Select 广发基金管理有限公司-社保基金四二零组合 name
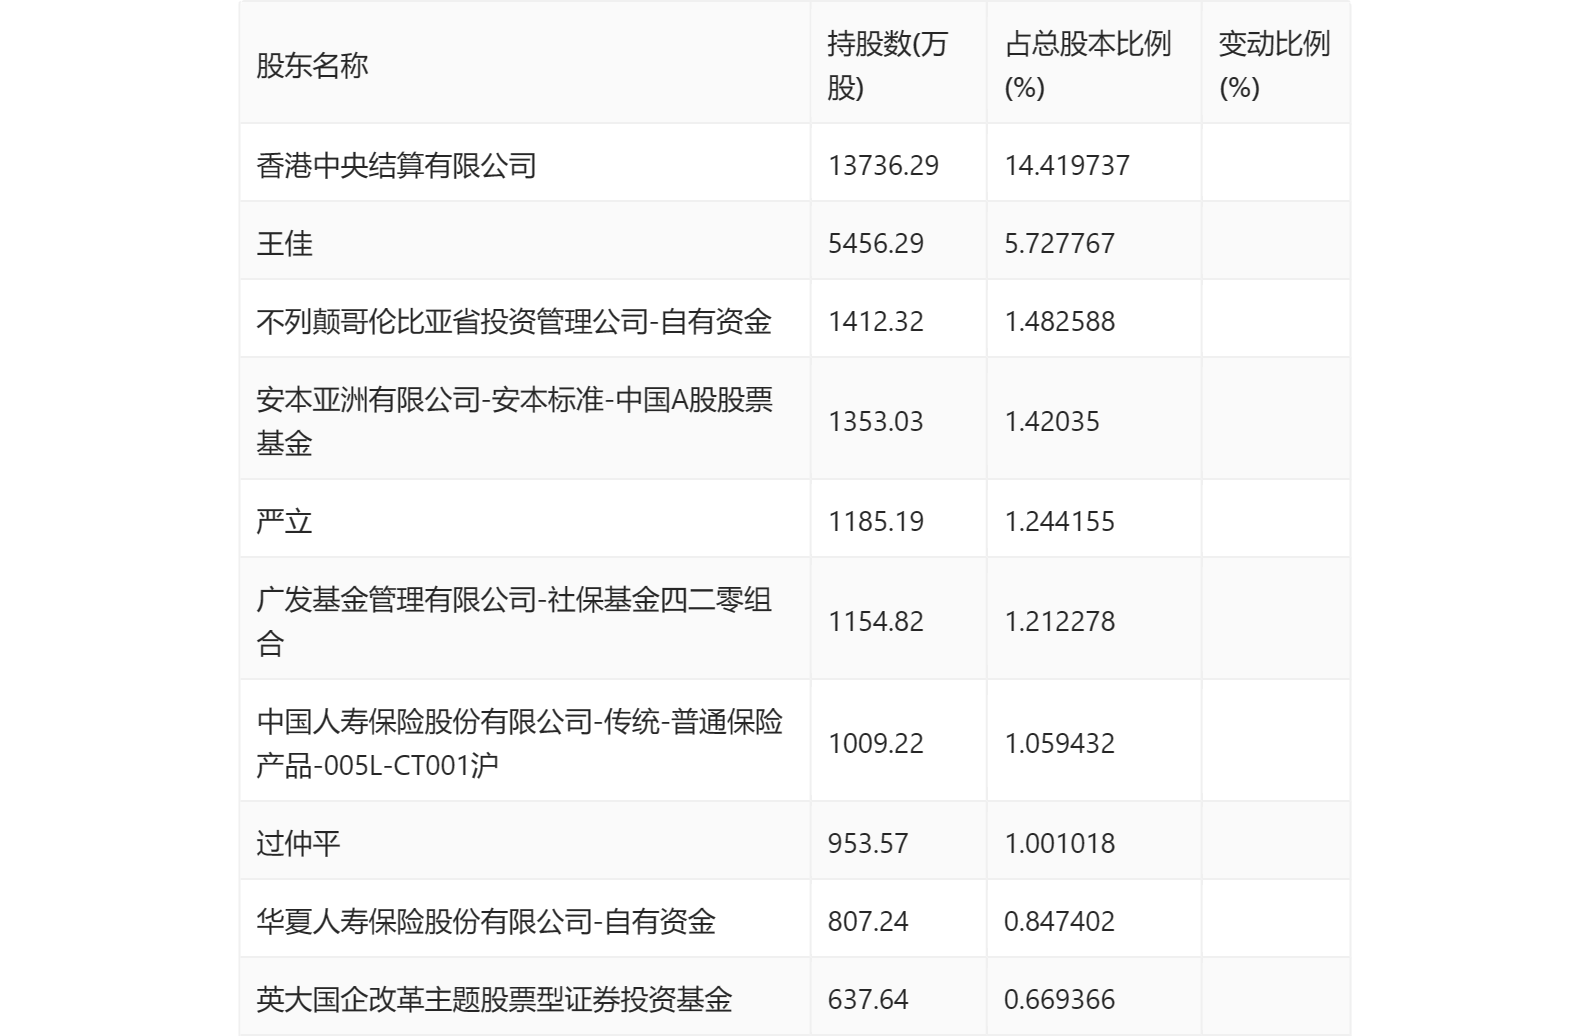 click(514, 621)
